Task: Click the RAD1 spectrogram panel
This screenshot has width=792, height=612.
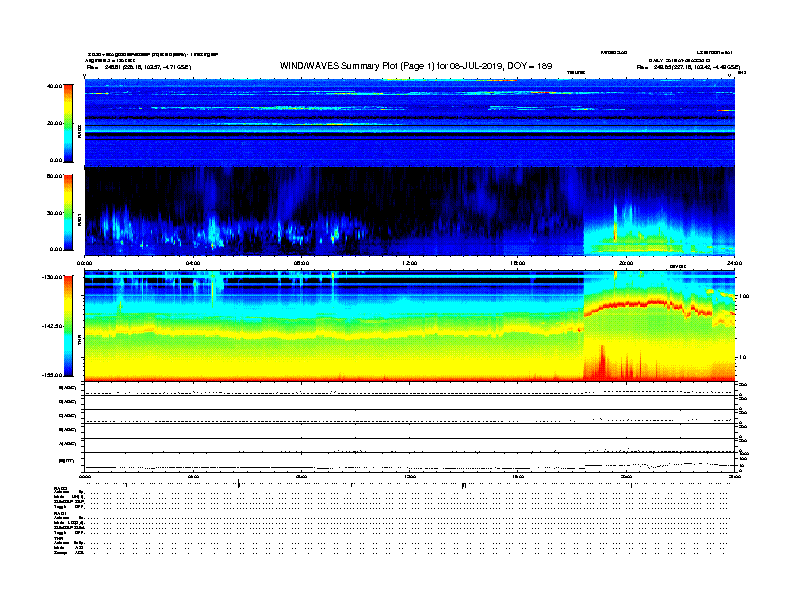Action: (410, 212)
